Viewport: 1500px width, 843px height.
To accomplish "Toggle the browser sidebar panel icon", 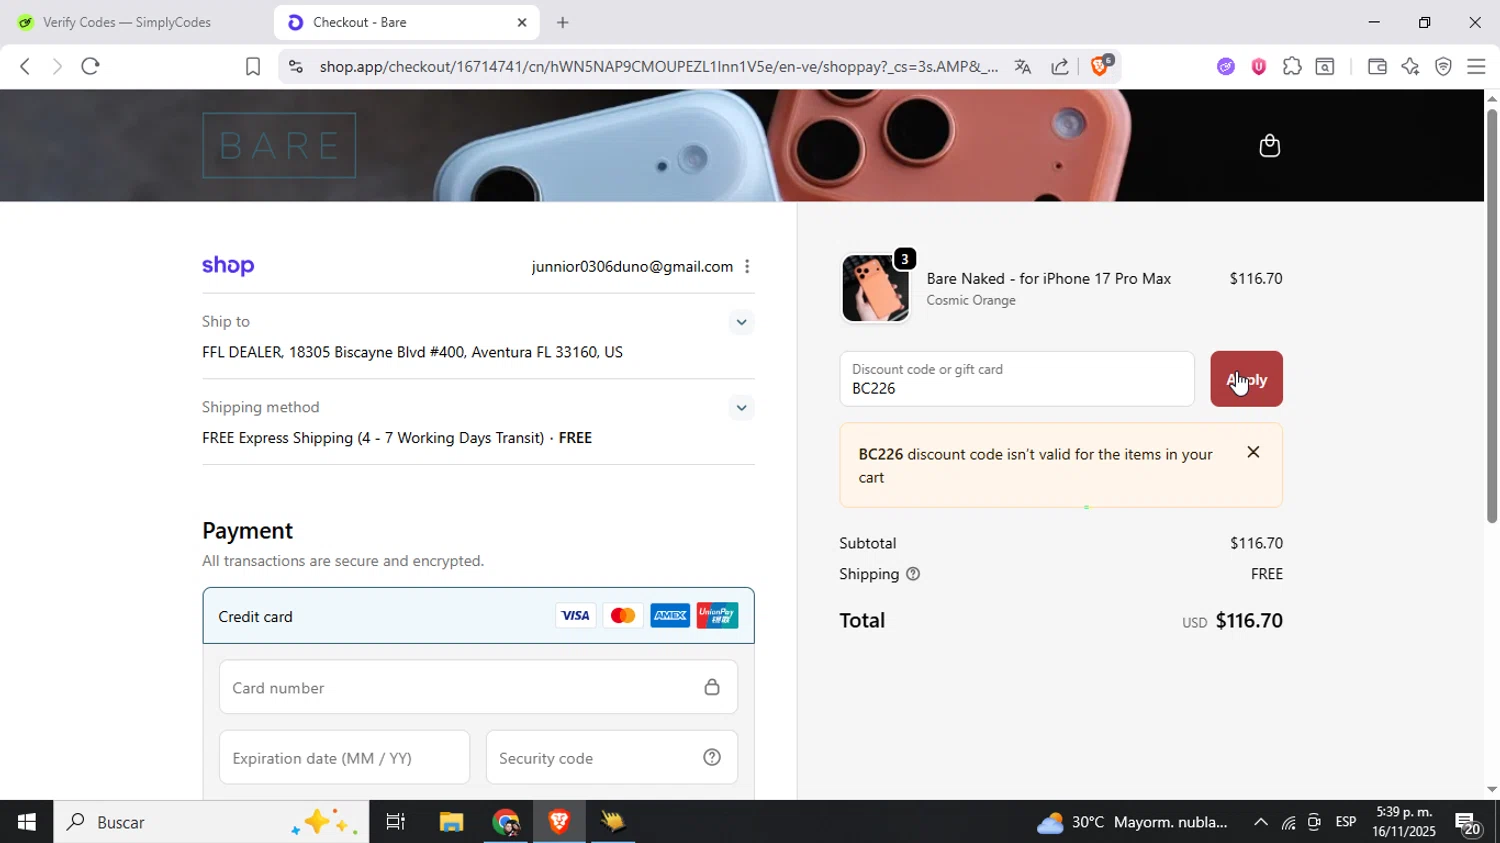I will (x=1325, y=67).
